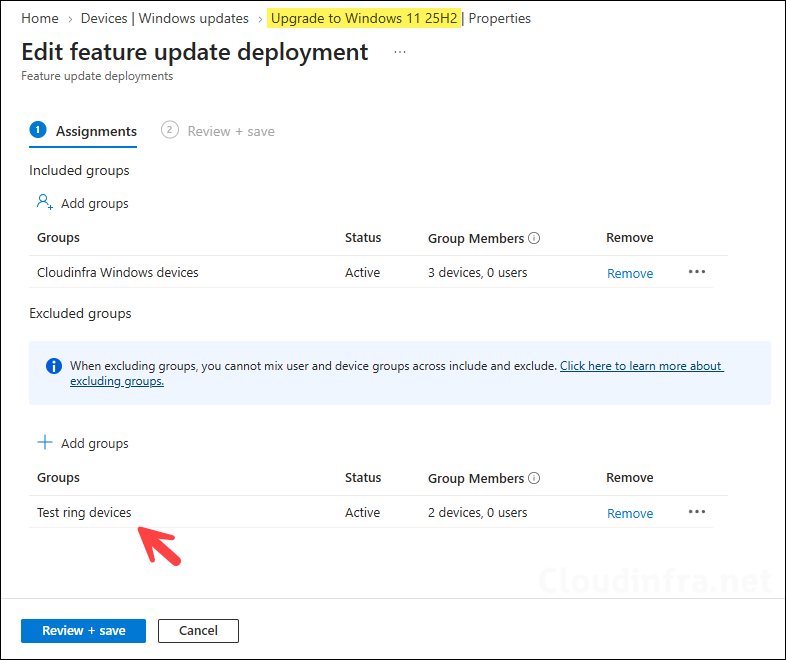Click the Properties breadcrumb text

(499, 19)
